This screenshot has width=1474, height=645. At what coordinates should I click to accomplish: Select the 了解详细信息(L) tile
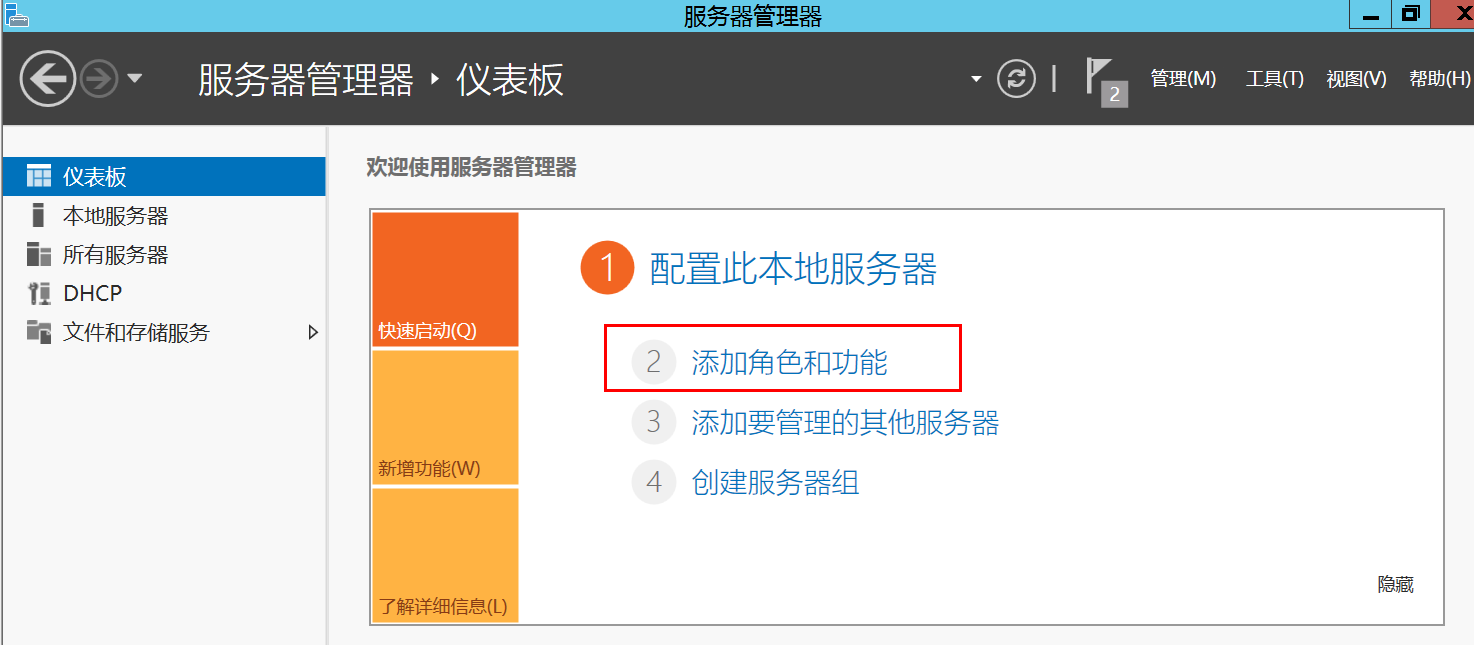point(446,555)
